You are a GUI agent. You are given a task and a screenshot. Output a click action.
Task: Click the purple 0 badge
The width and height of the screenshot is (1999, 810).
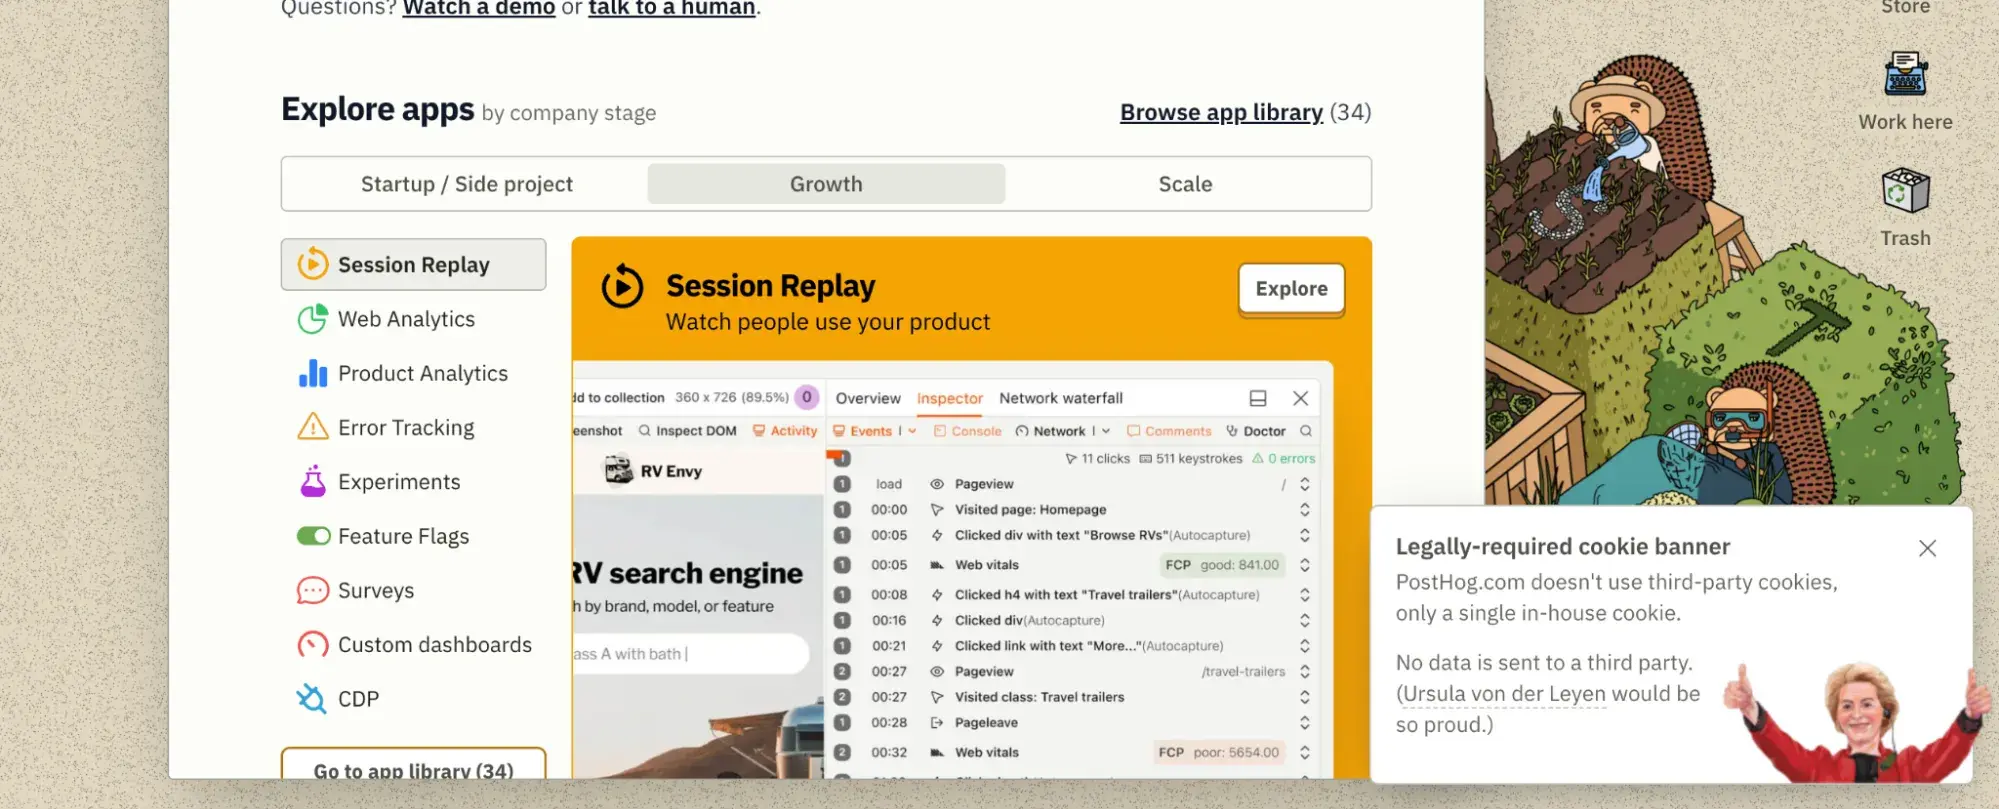pos(807,397)
